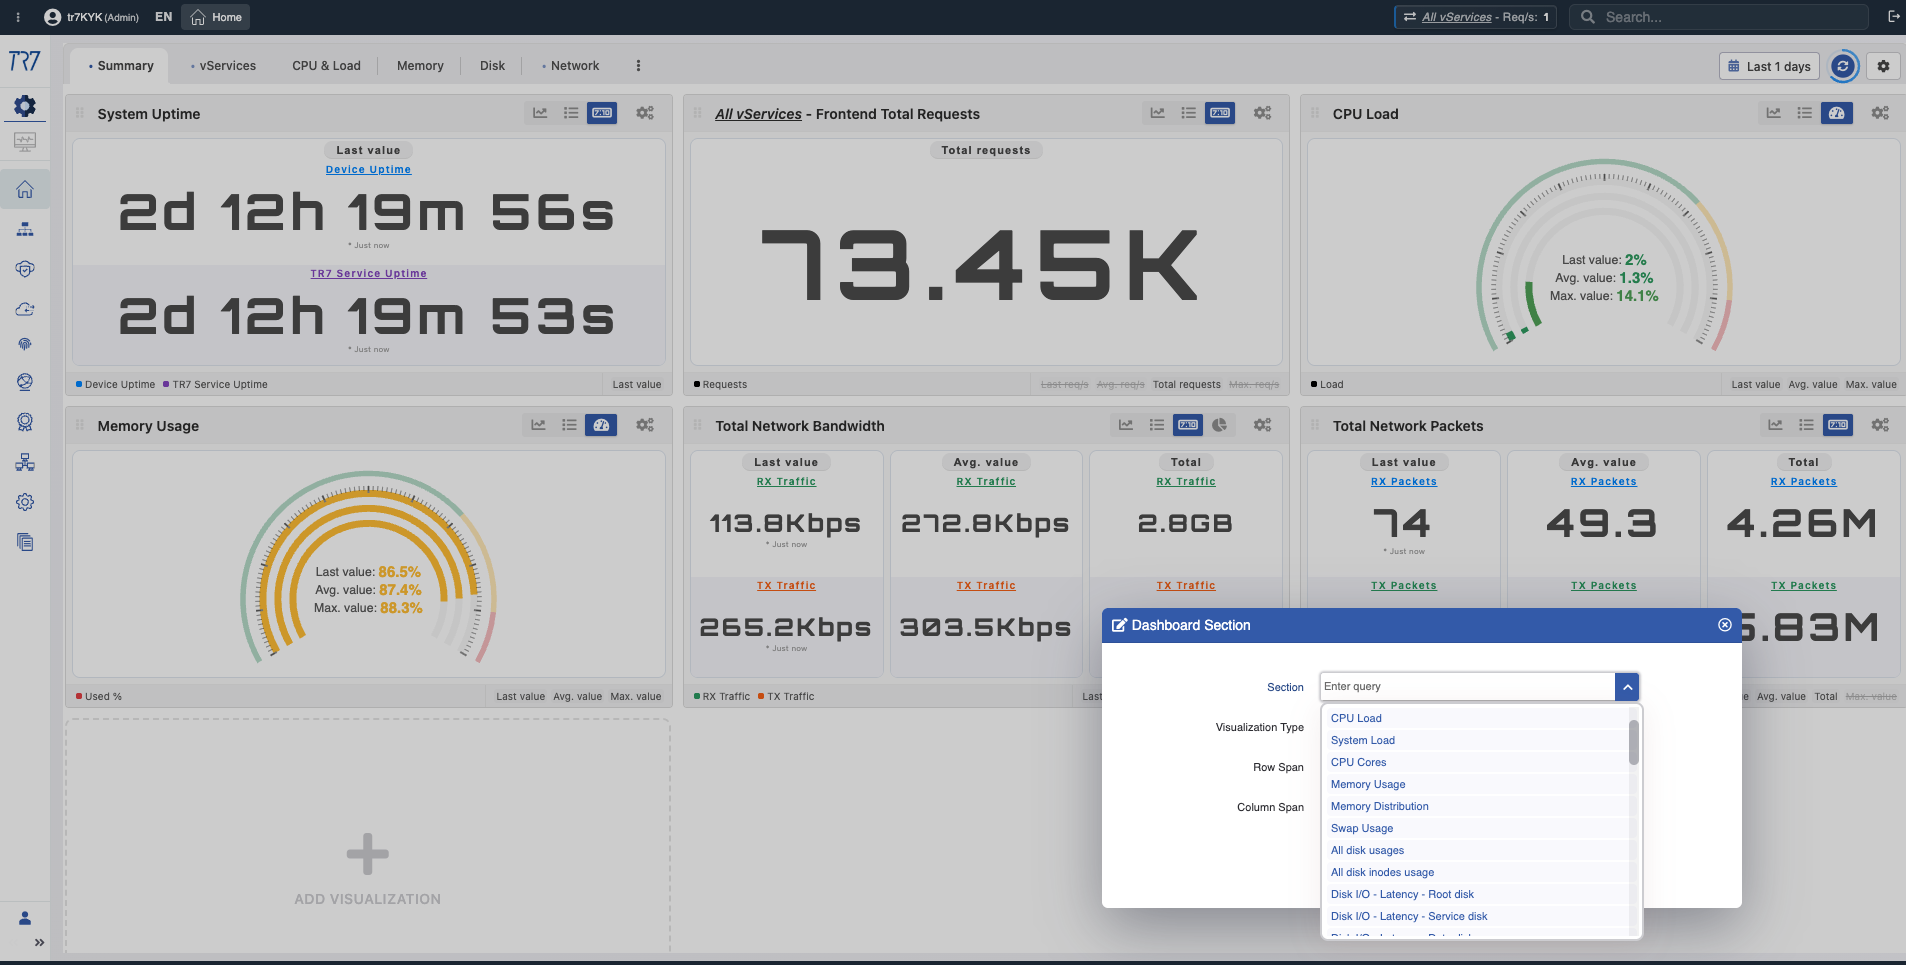Click the logout icon in the top bar
The width and height of the screenshot is (1906, 965).
(x=1893, y=16)
